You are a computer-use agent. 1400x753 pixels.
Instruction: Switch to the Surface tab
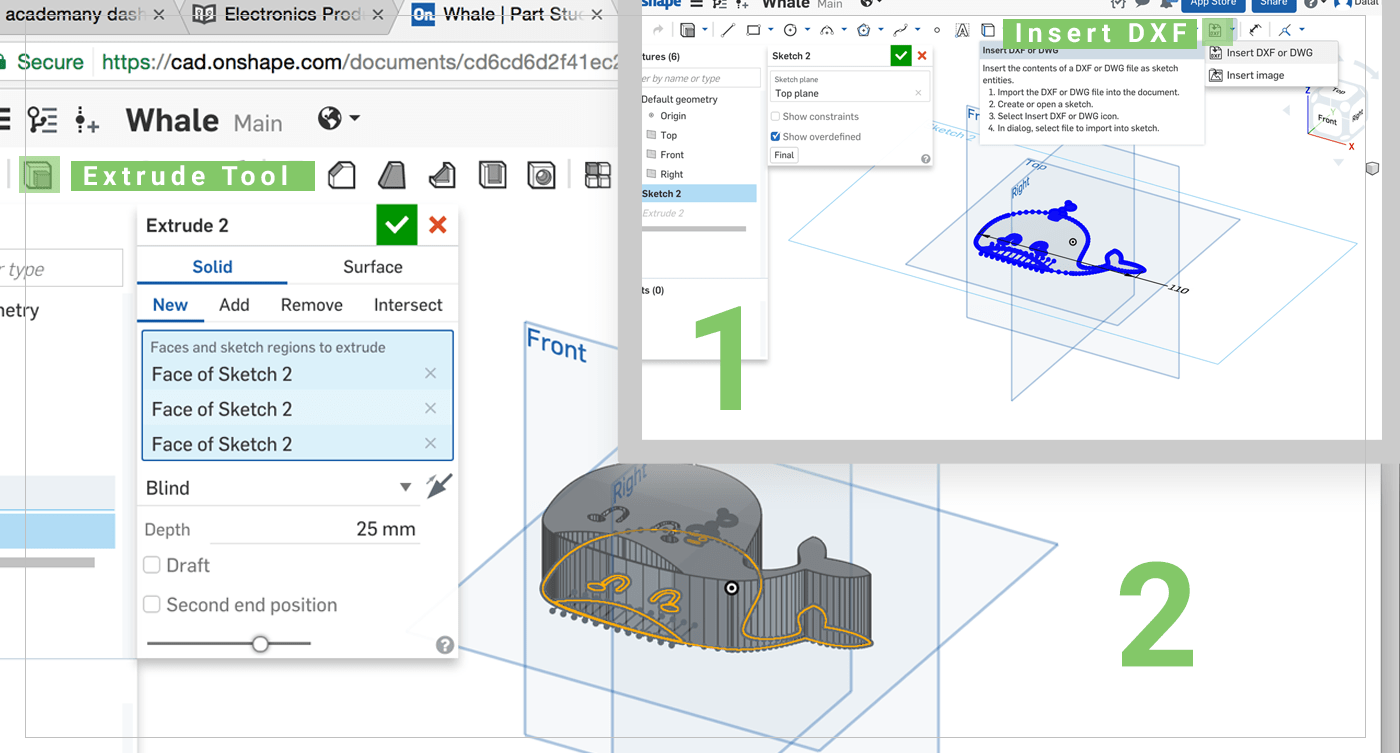(373, 267)
